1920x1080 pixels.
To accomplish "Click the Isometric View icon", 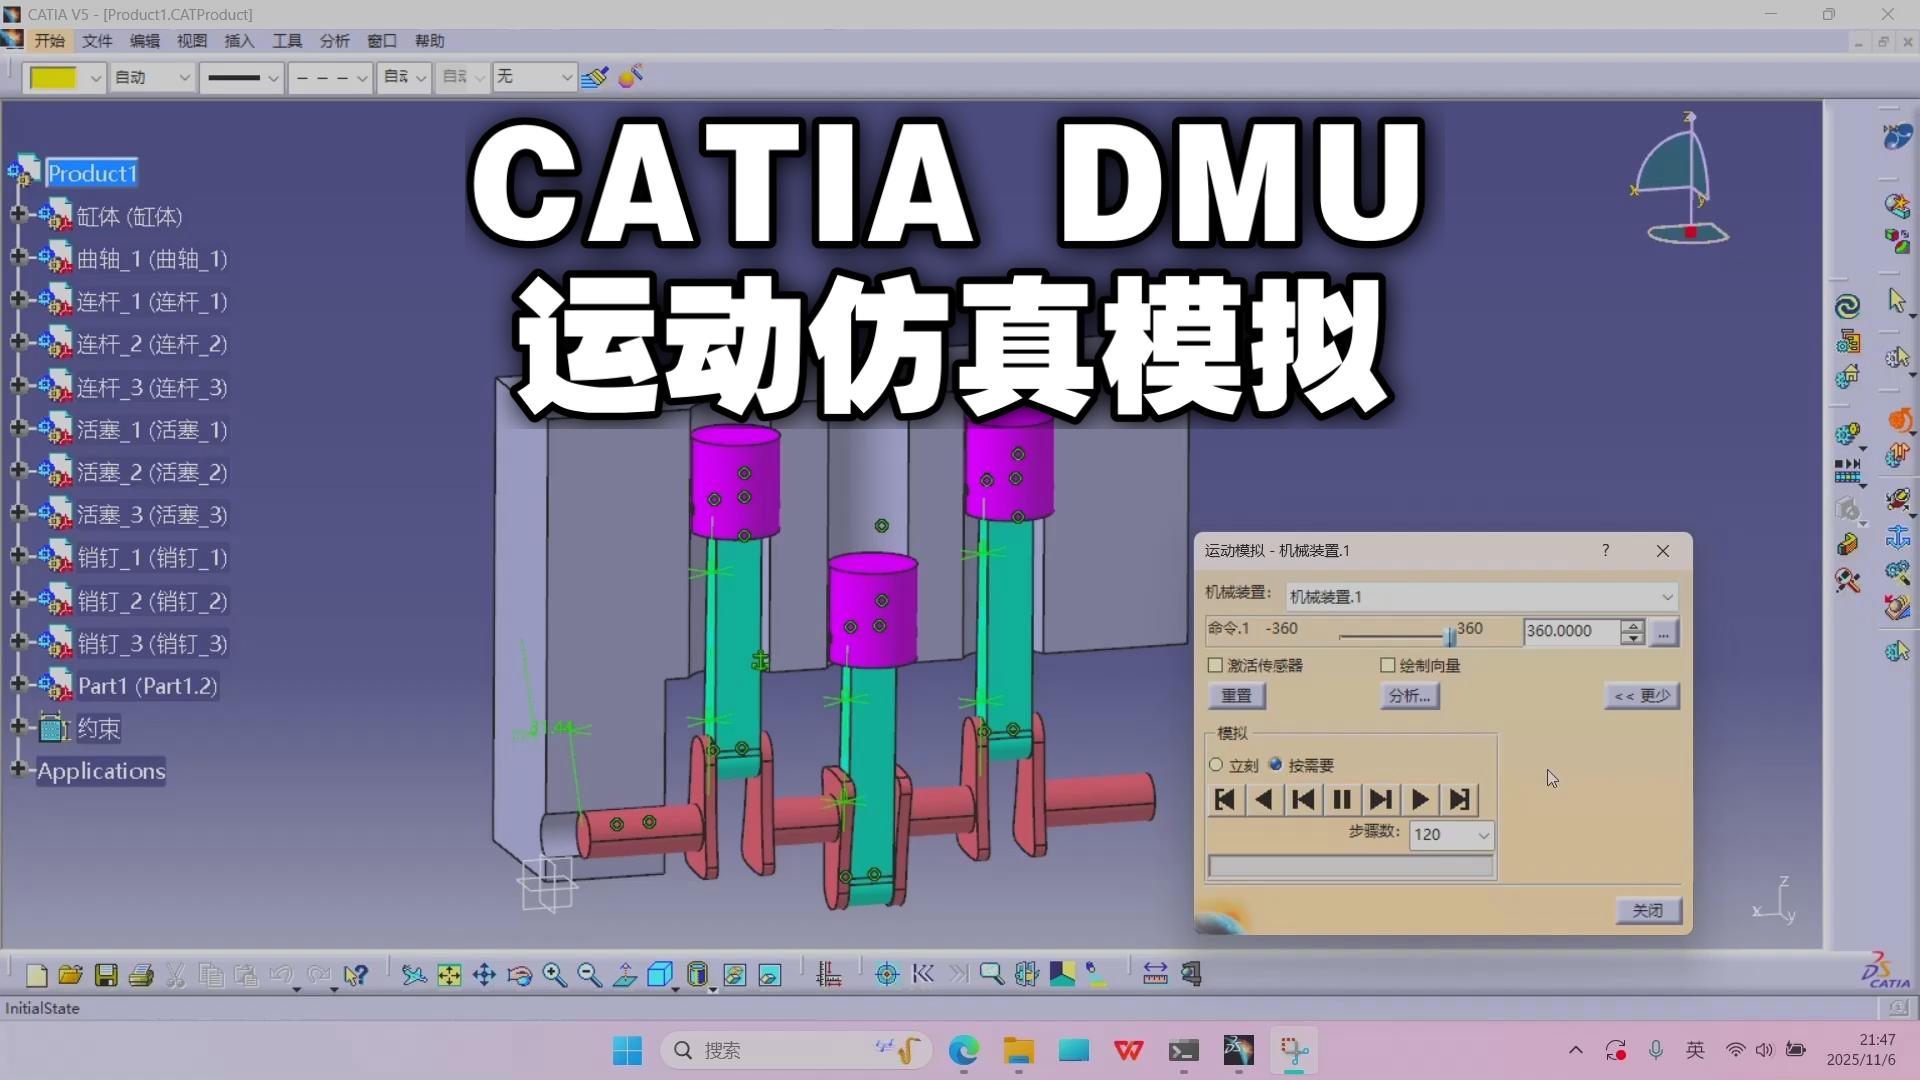I will coord(661,975).
